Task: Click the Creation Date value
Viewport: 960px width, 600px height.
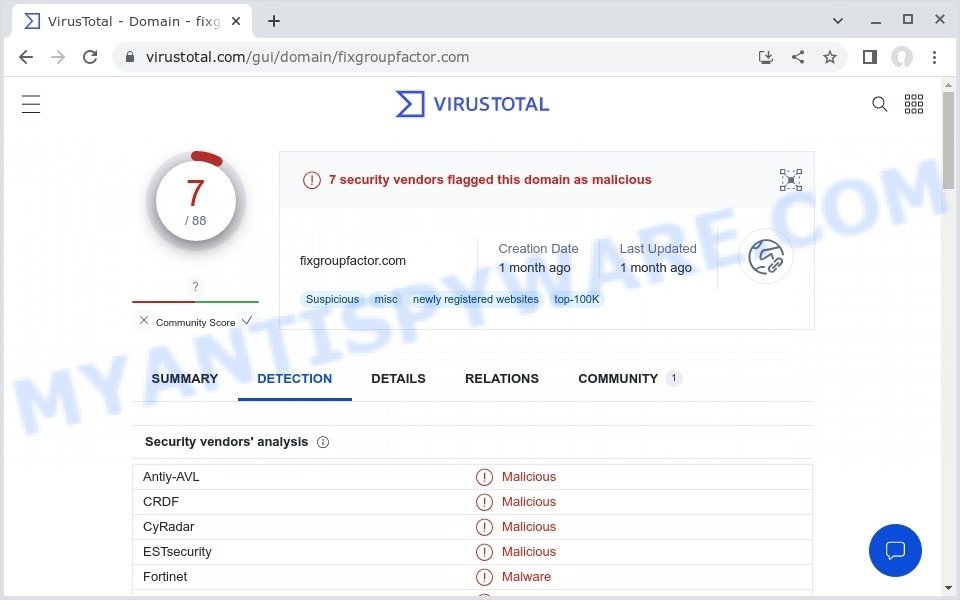Action: 534,268
